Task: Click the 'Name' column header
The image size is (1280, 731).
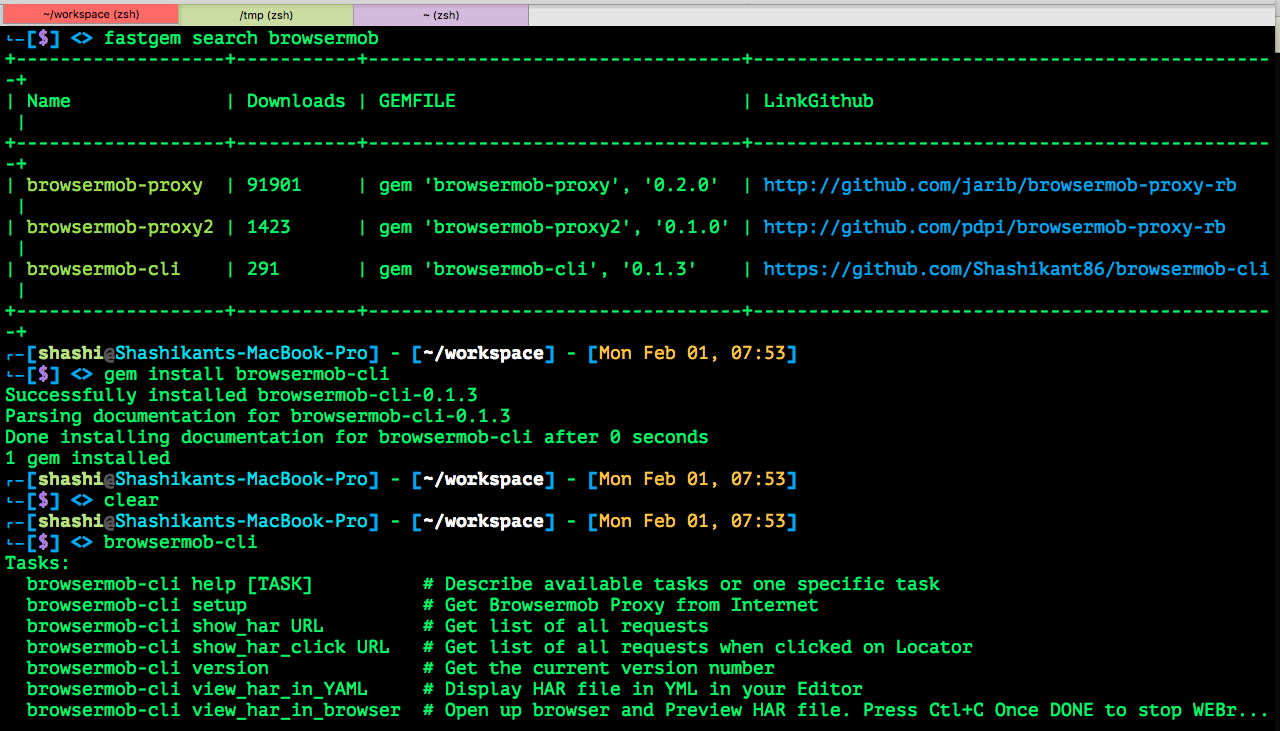Action: [49, 101]
